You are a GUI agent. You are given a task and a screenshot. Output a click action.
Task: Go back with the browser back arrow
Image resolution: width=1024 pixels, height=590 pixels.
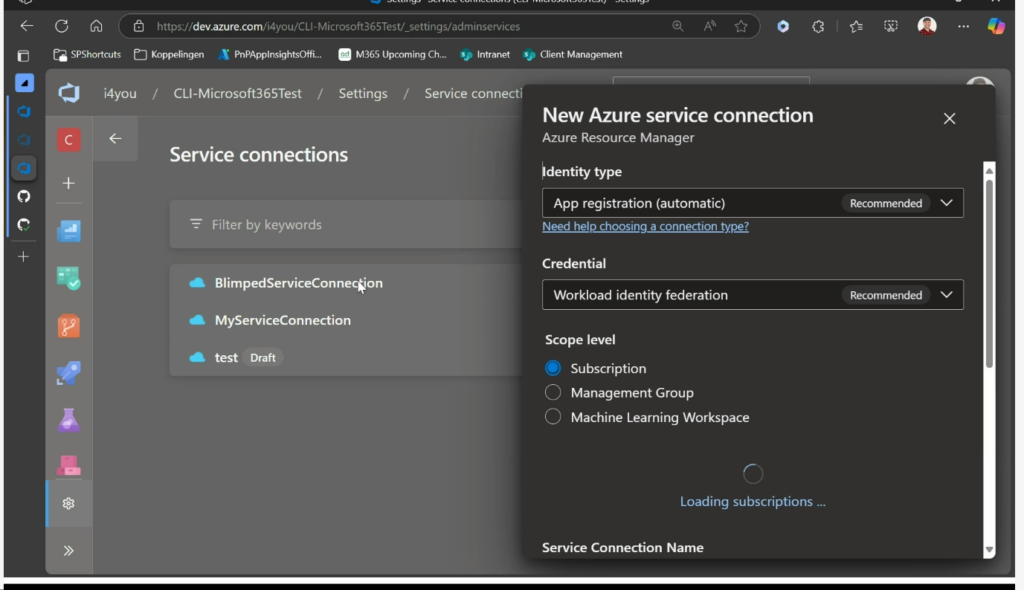coord(27,26)
